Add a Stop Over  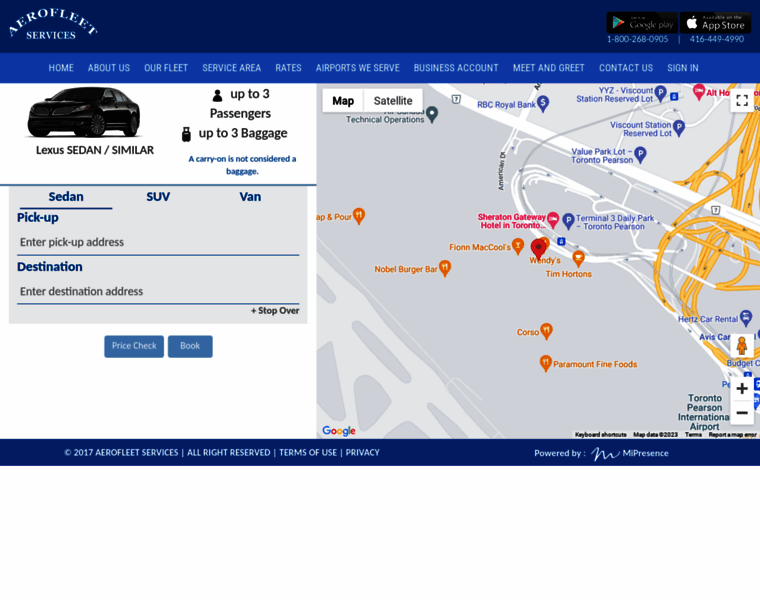(x=275, y=311)
